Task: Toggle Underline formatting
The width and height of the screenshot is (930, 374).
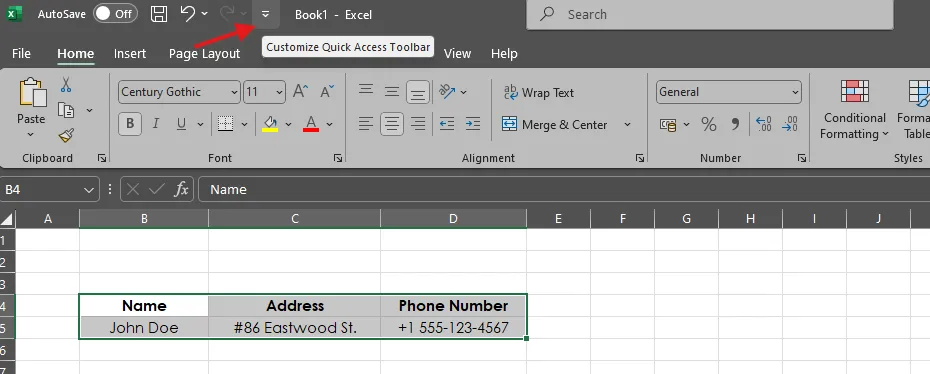Action: [x=181, y=124]
